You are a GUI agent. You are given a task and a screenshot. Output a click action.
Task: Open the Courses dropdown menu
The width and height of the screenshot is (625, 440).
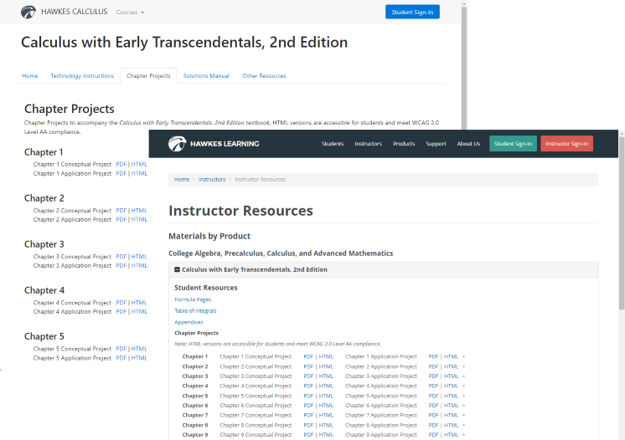(x=129, y=12)
